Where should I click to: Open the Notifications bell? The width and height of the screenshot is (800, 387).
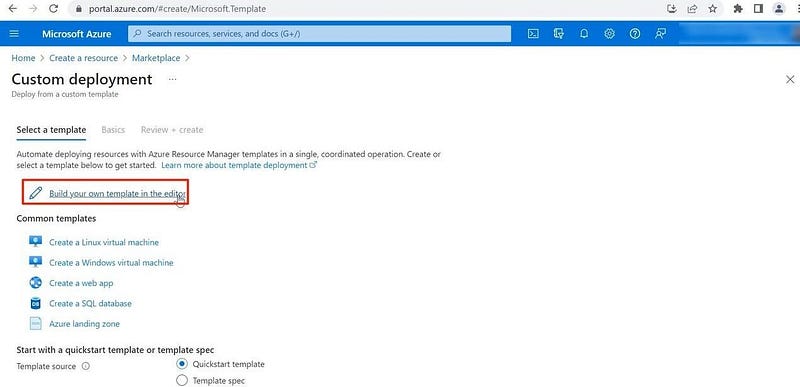point(584,34)
